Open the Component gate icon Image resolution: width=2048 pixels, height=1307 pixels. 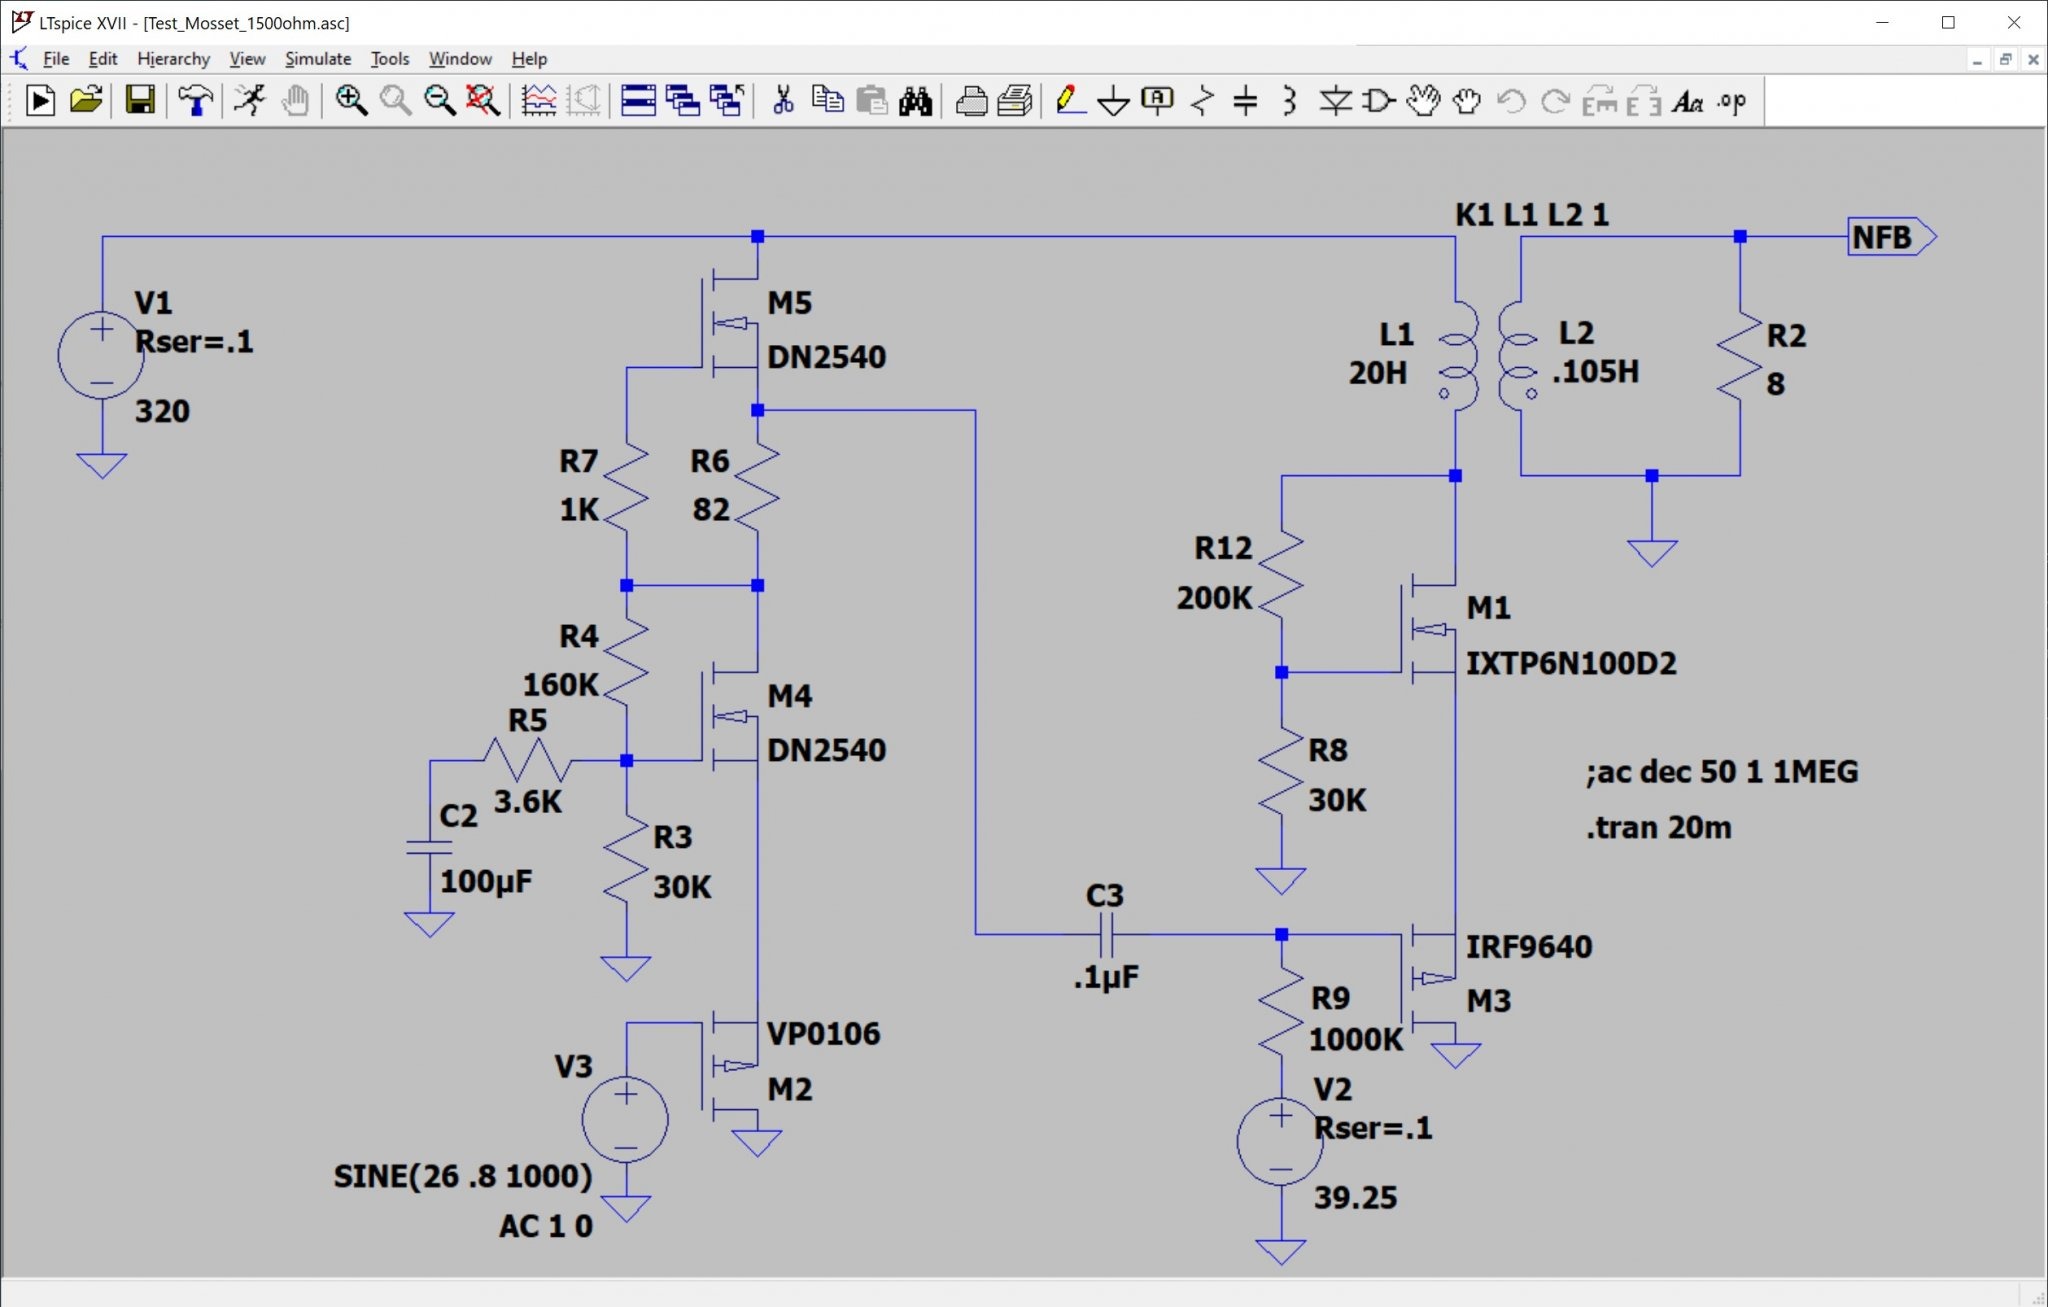click(x=1379, y=101)
